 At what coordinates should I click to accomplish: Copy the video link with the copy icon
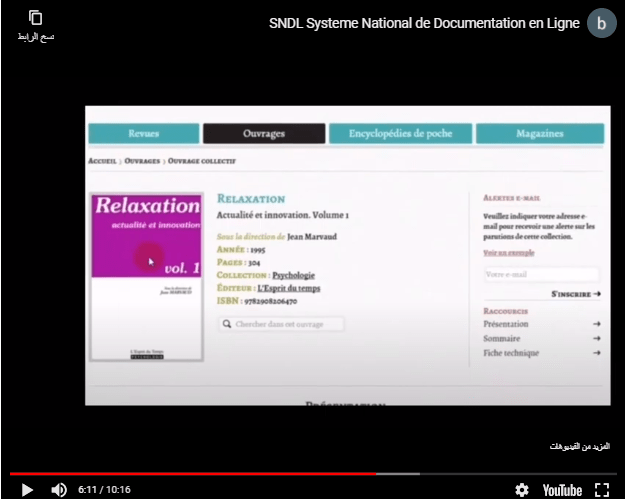[35, 18]
